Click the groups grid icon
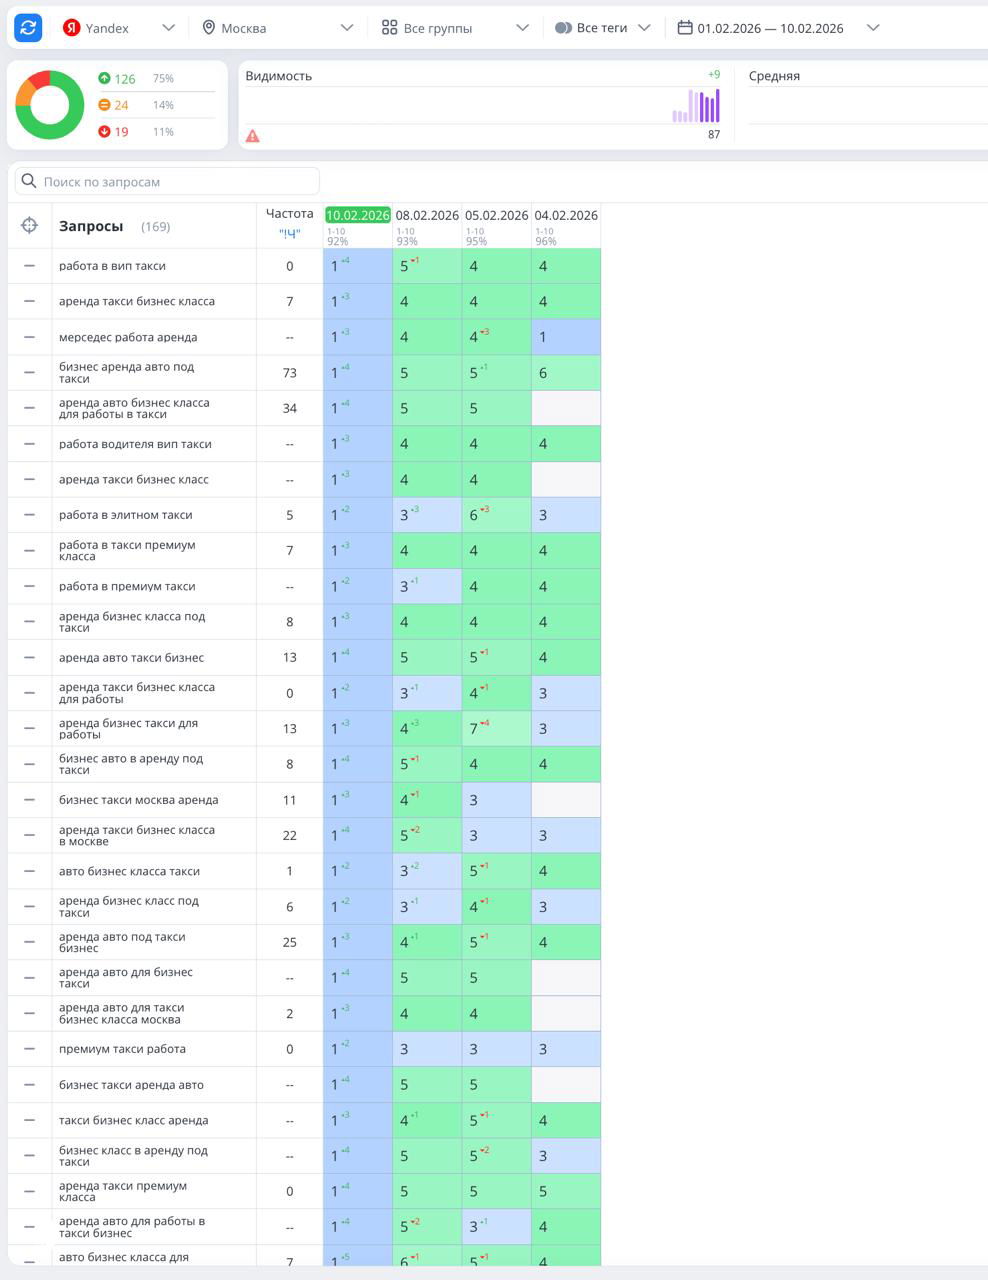This screenshot has width=988, height=1280. coord(389,28)
